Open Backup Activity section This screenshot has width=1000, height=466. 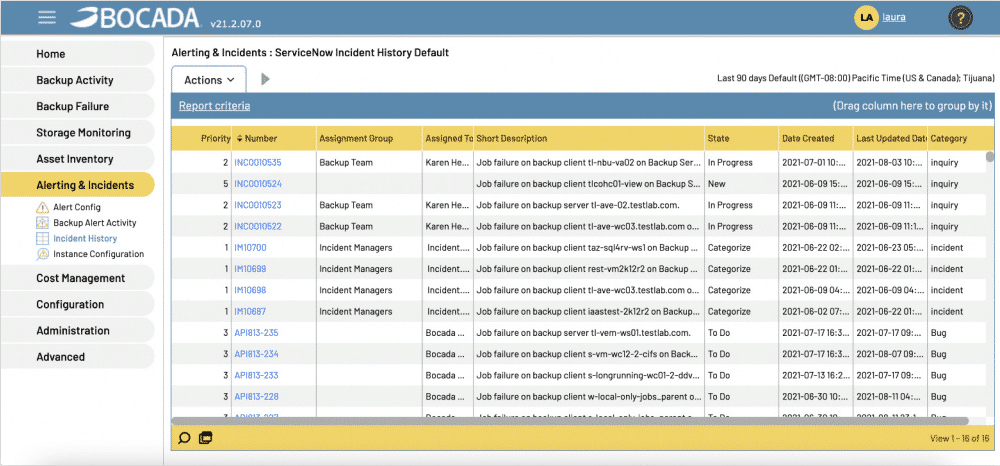point(77,80)
